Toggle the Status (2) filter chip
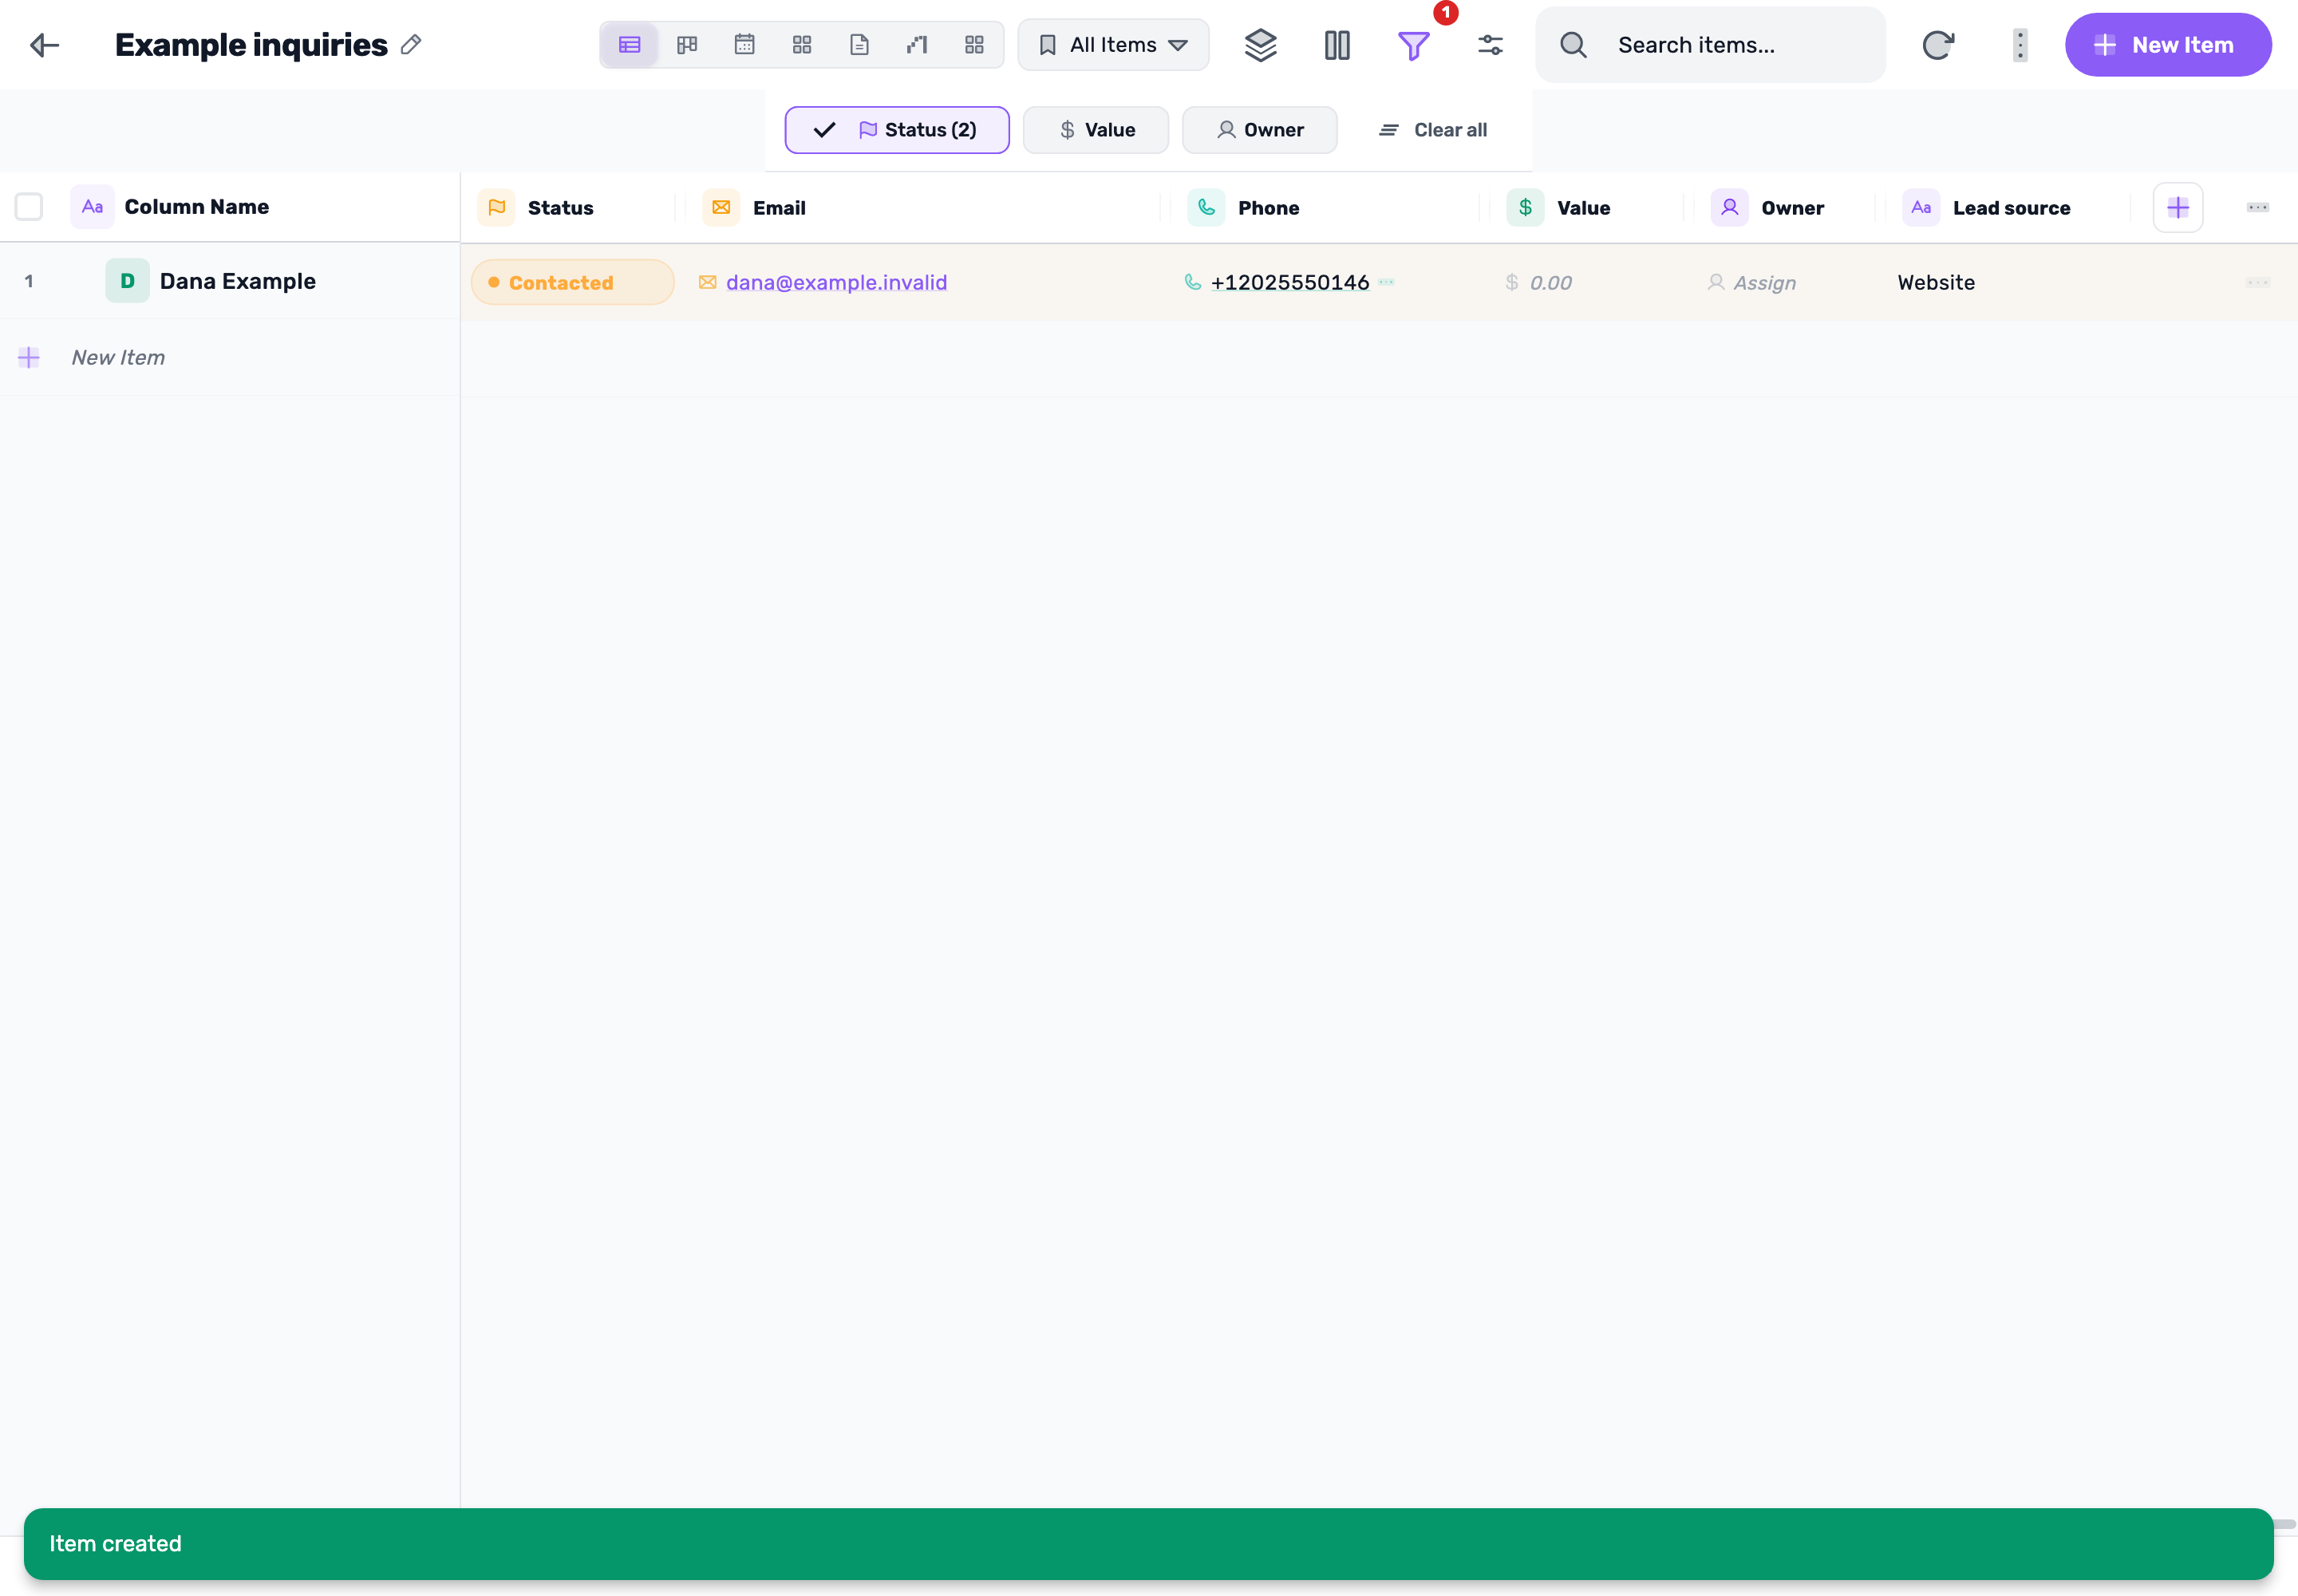This screenshot has height=1596, width=2298. [897, 130]
